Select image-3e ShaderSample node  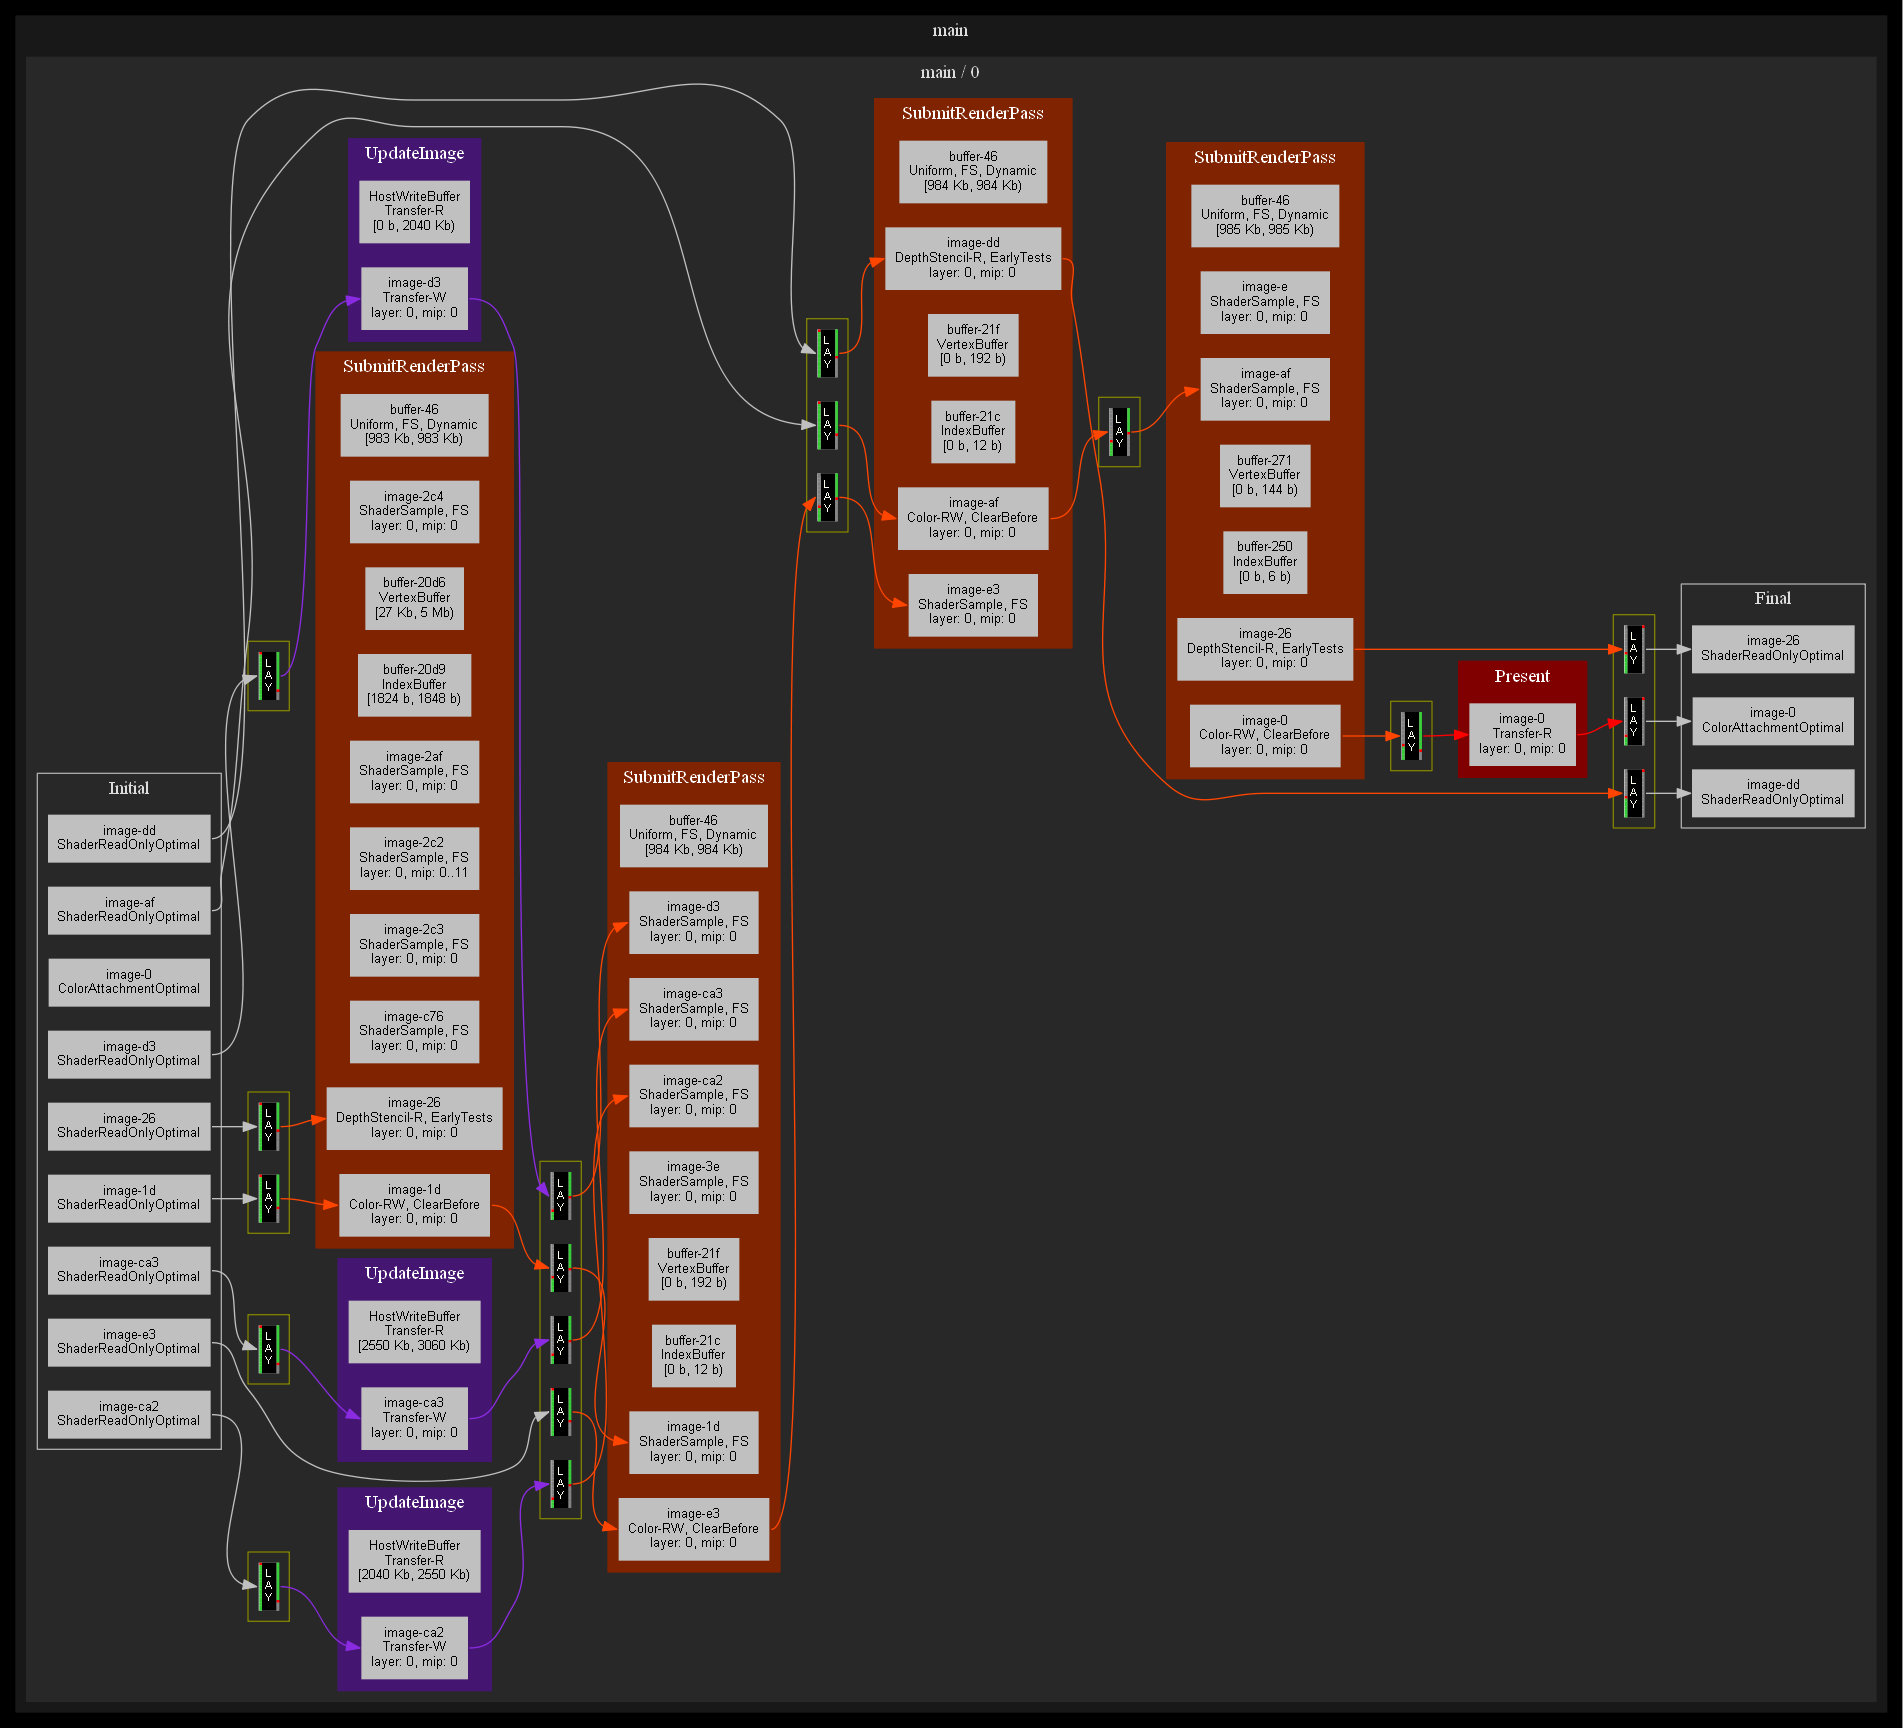(693, 1182)
